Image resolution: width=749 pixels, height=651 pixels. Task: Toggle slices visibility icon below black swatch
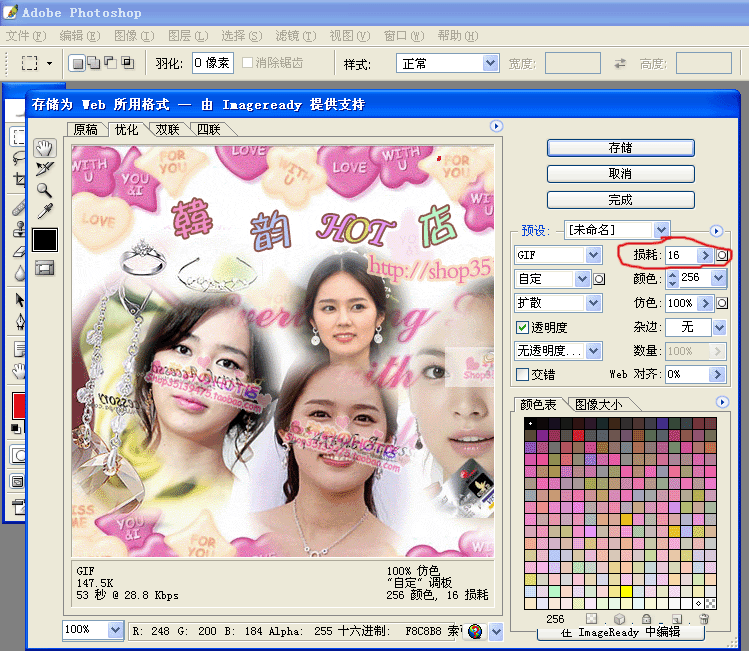pyautogui.click(x=44, y=268)
